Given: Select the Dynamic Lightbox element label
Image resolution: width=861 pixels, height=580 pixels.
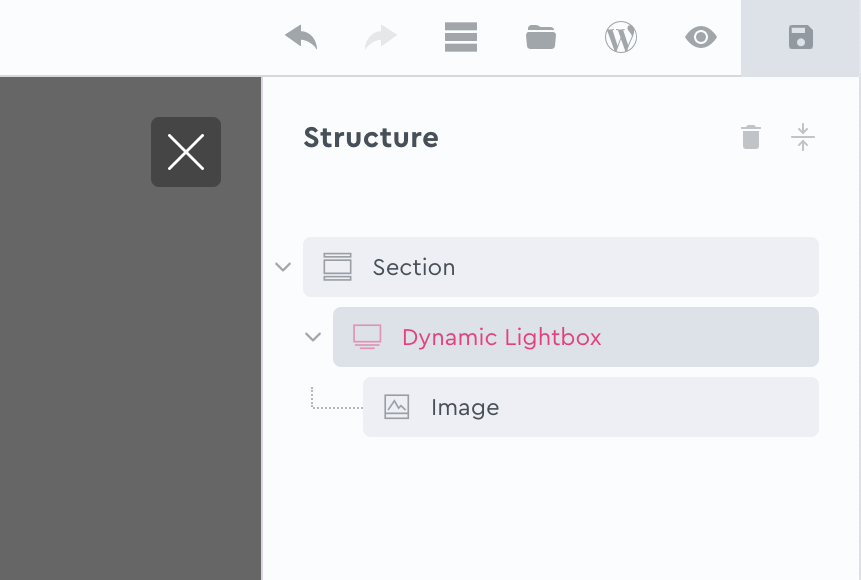Looking at the screenshot, I should click(502, 337).
